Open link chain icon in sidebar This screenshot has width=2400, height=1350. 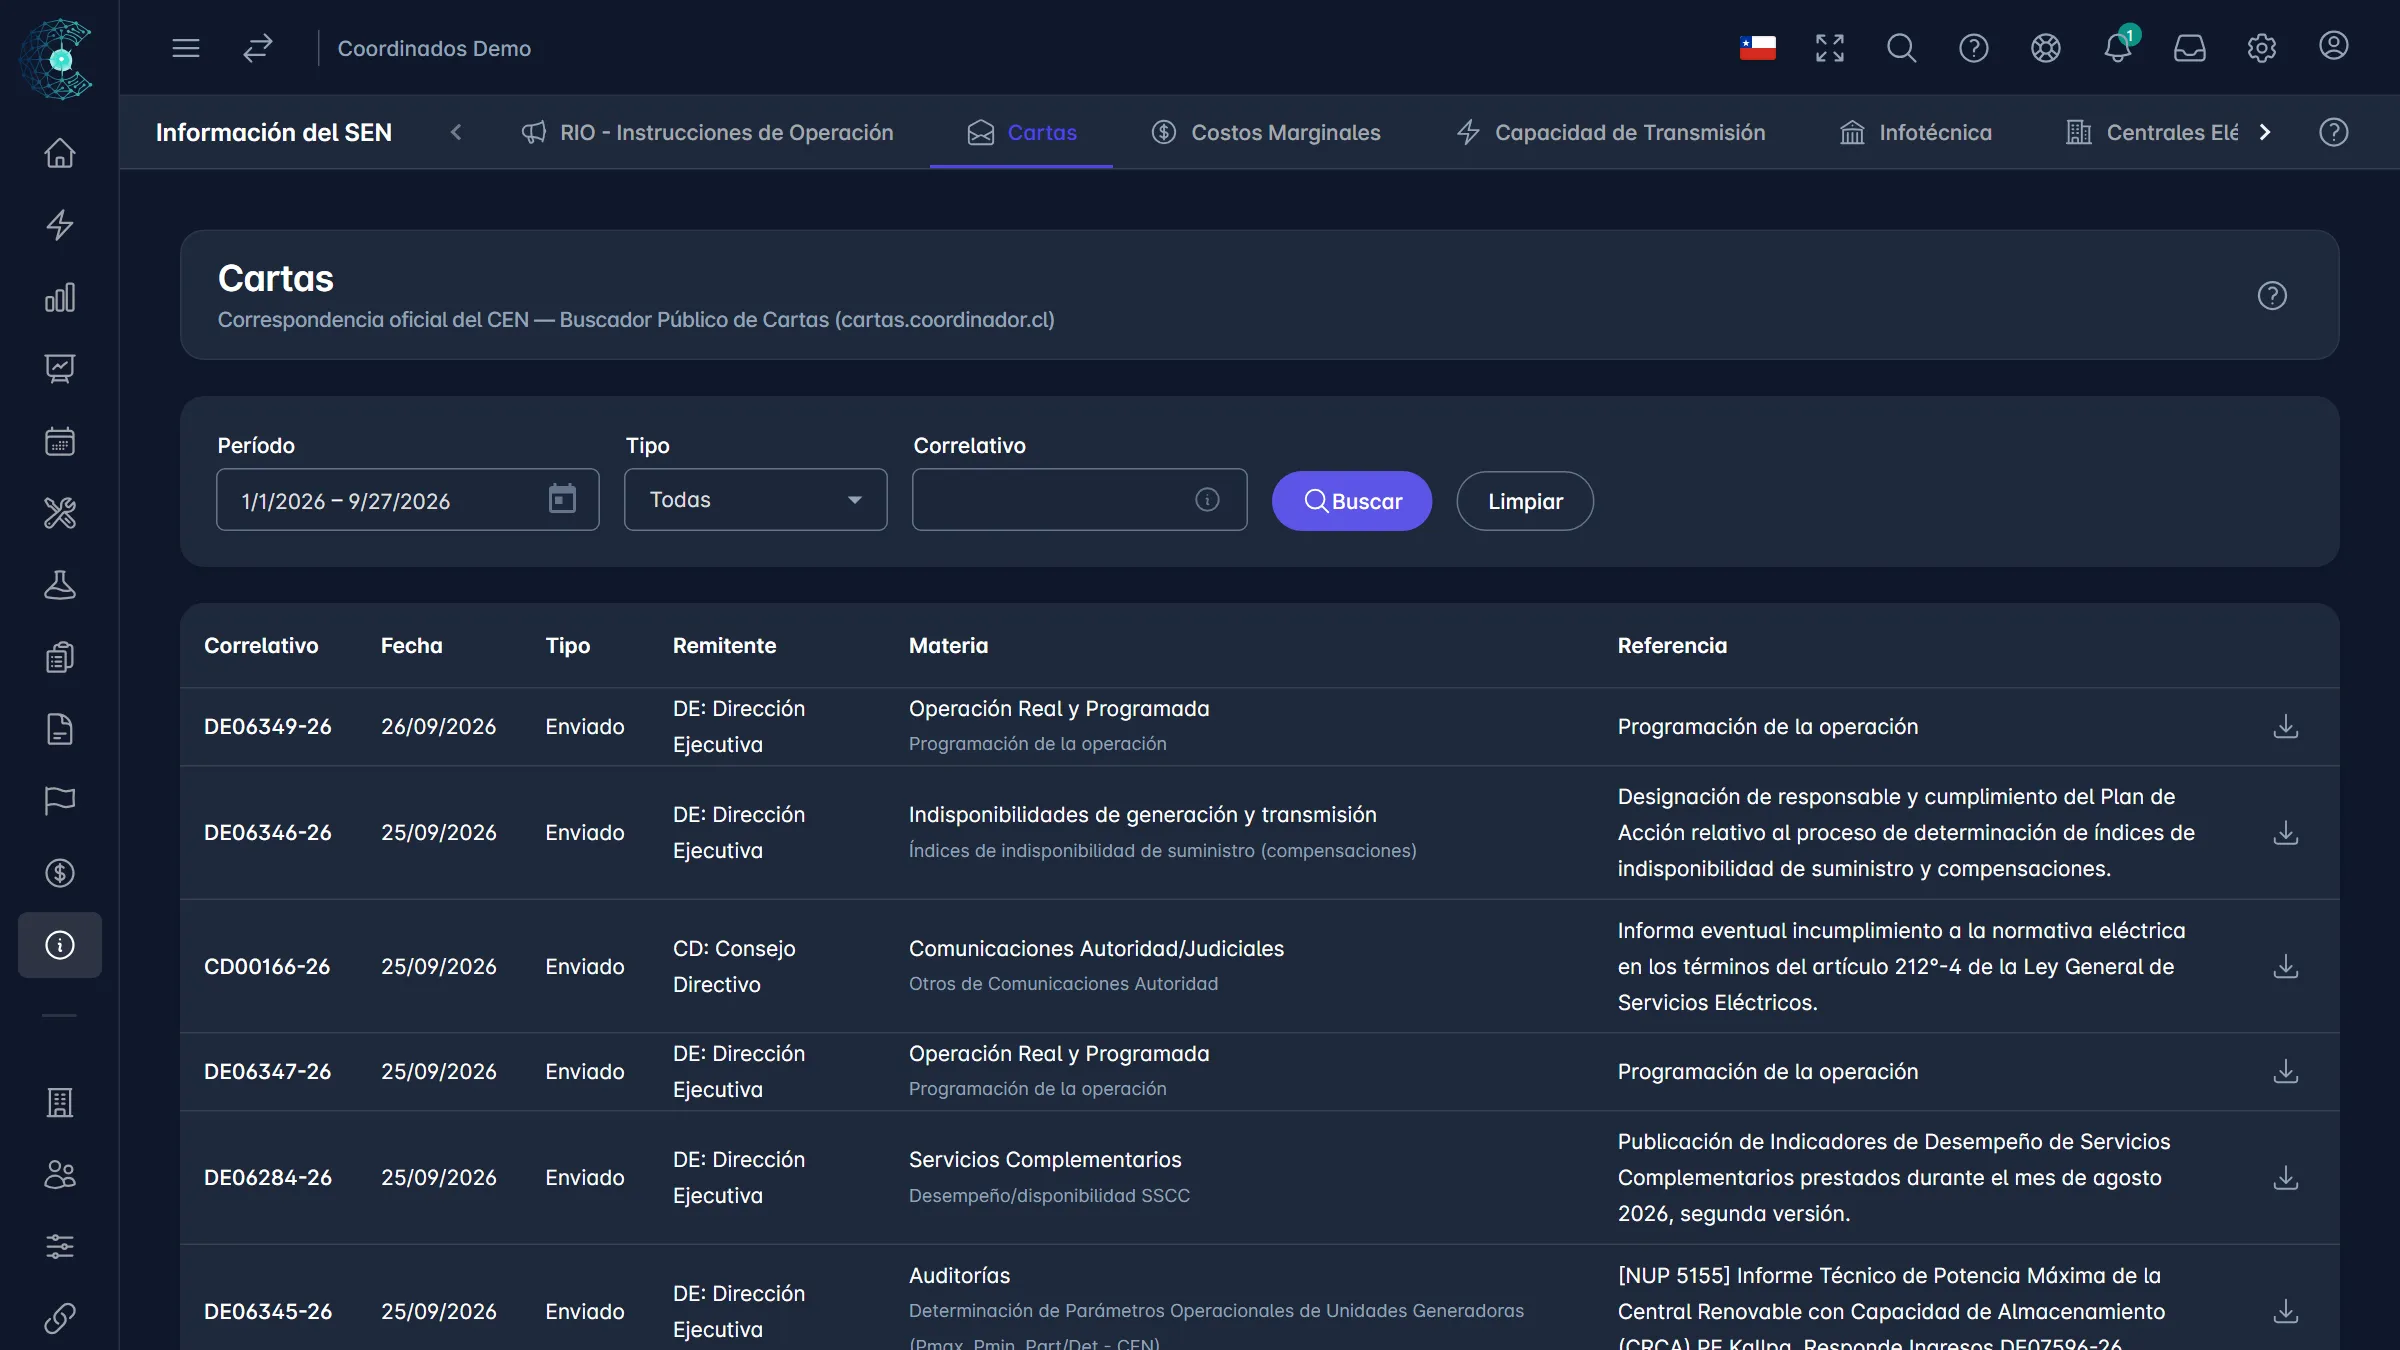60,1319
